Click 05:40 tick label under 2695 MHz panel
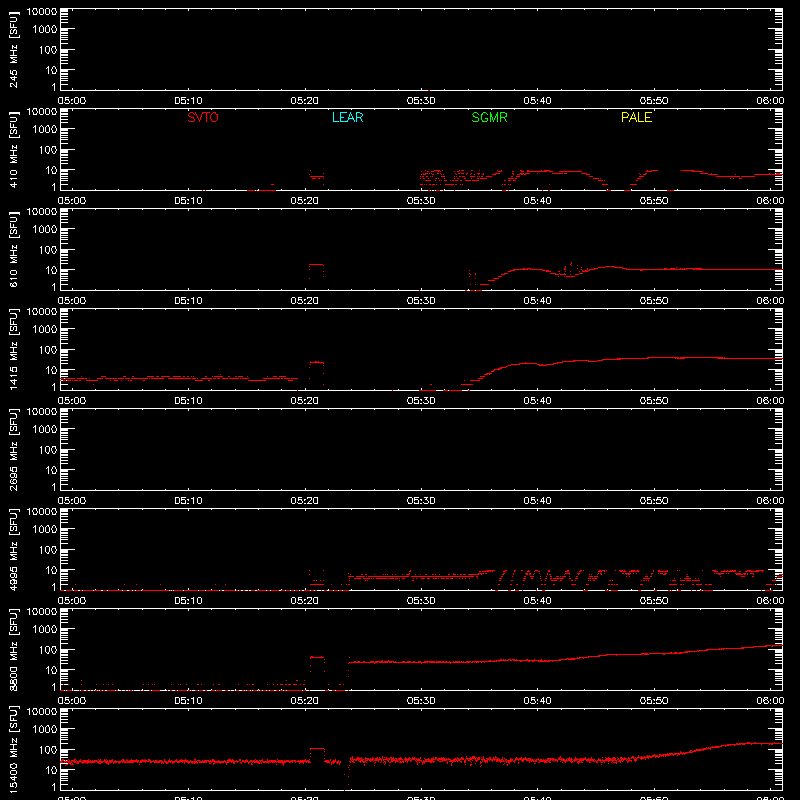Viewport: 800px width, 800px height. click(x=537, y=501)
